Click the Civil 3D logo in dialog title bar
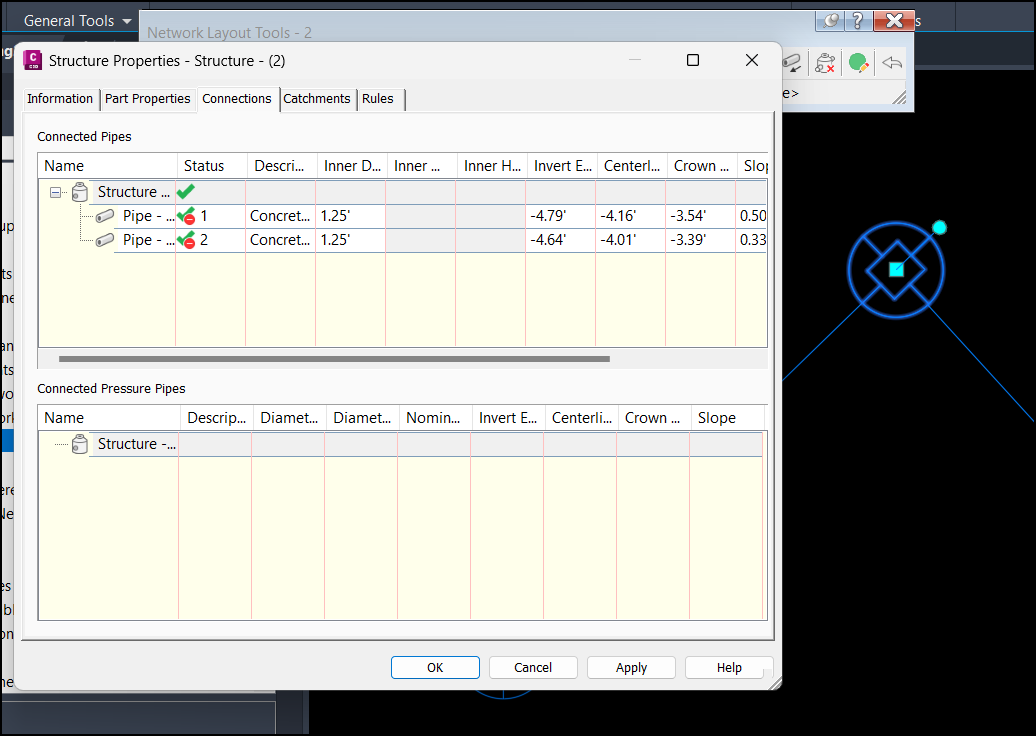The height and width of the screenshot is (736, 1036). pos(33,60)
